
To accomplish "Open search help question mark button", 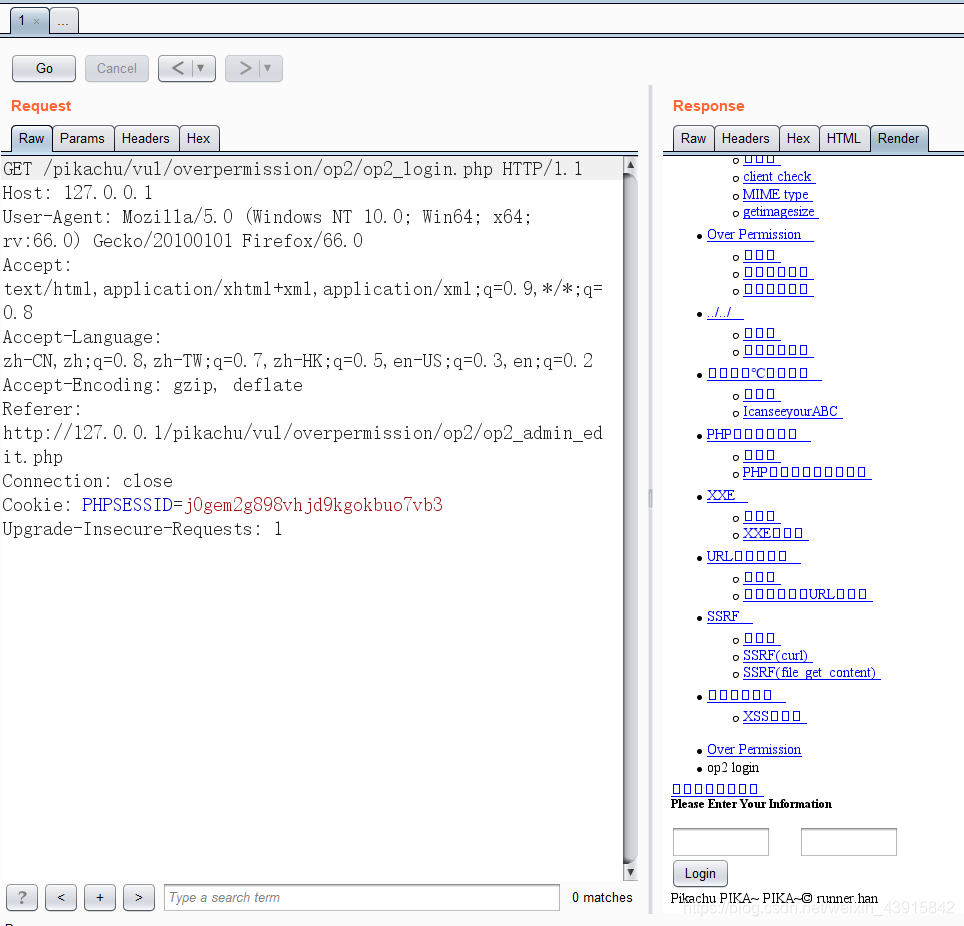I will point(22,897).
